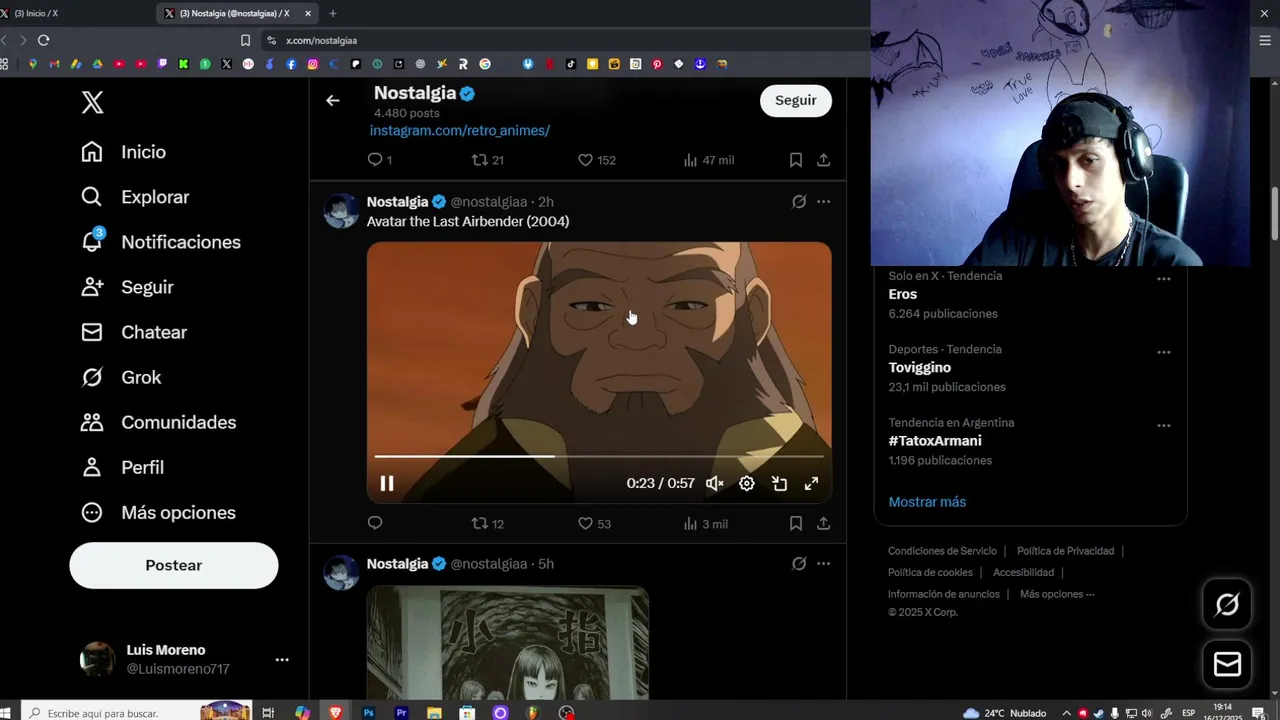Open Comunidades in sidebar
Image resolution: width=1280 pixels, height=720 pixels.
click(159, 422)
